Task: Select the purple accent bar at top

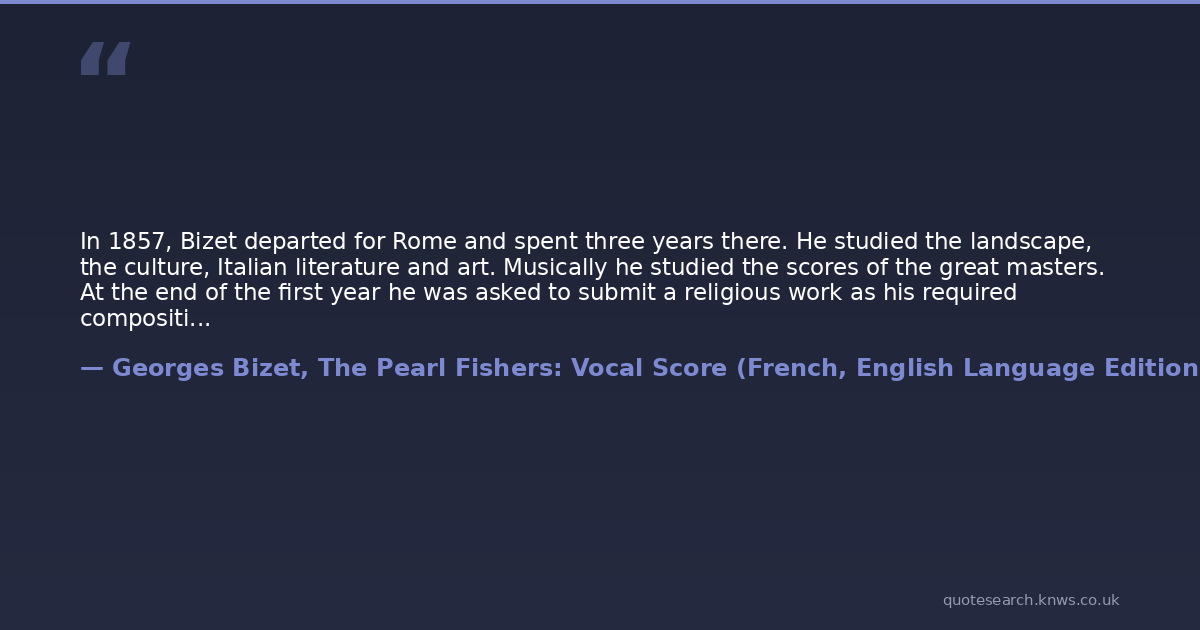Action: click(x=600, y=2)
